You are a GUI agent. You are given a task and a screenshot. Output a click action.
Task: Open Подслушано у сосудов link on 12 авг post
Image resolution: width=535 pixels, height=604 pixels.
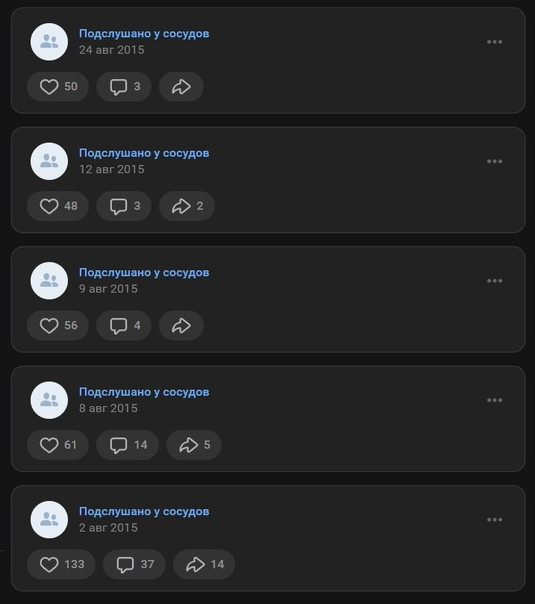(x=144, y=153)
